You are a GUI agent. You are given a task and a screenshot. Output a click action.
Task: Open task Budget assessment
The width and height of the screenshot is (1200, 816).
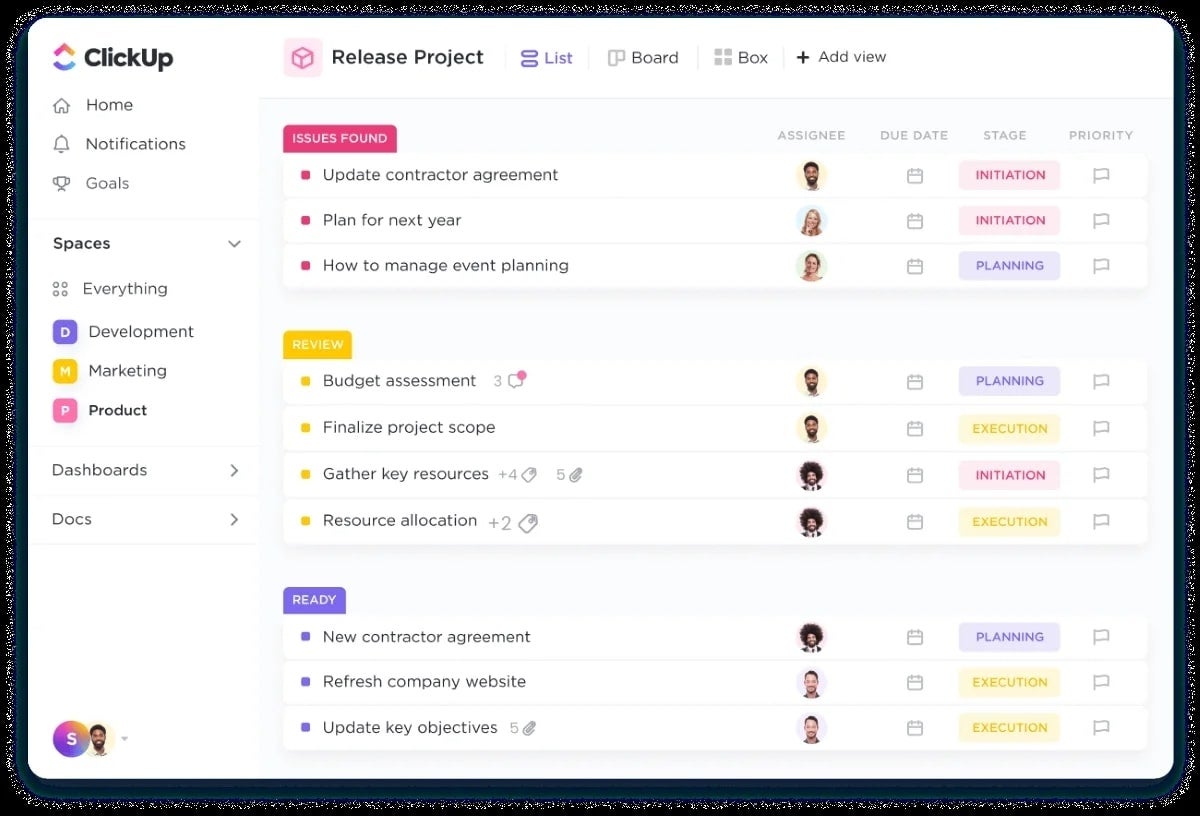point(399,381)
